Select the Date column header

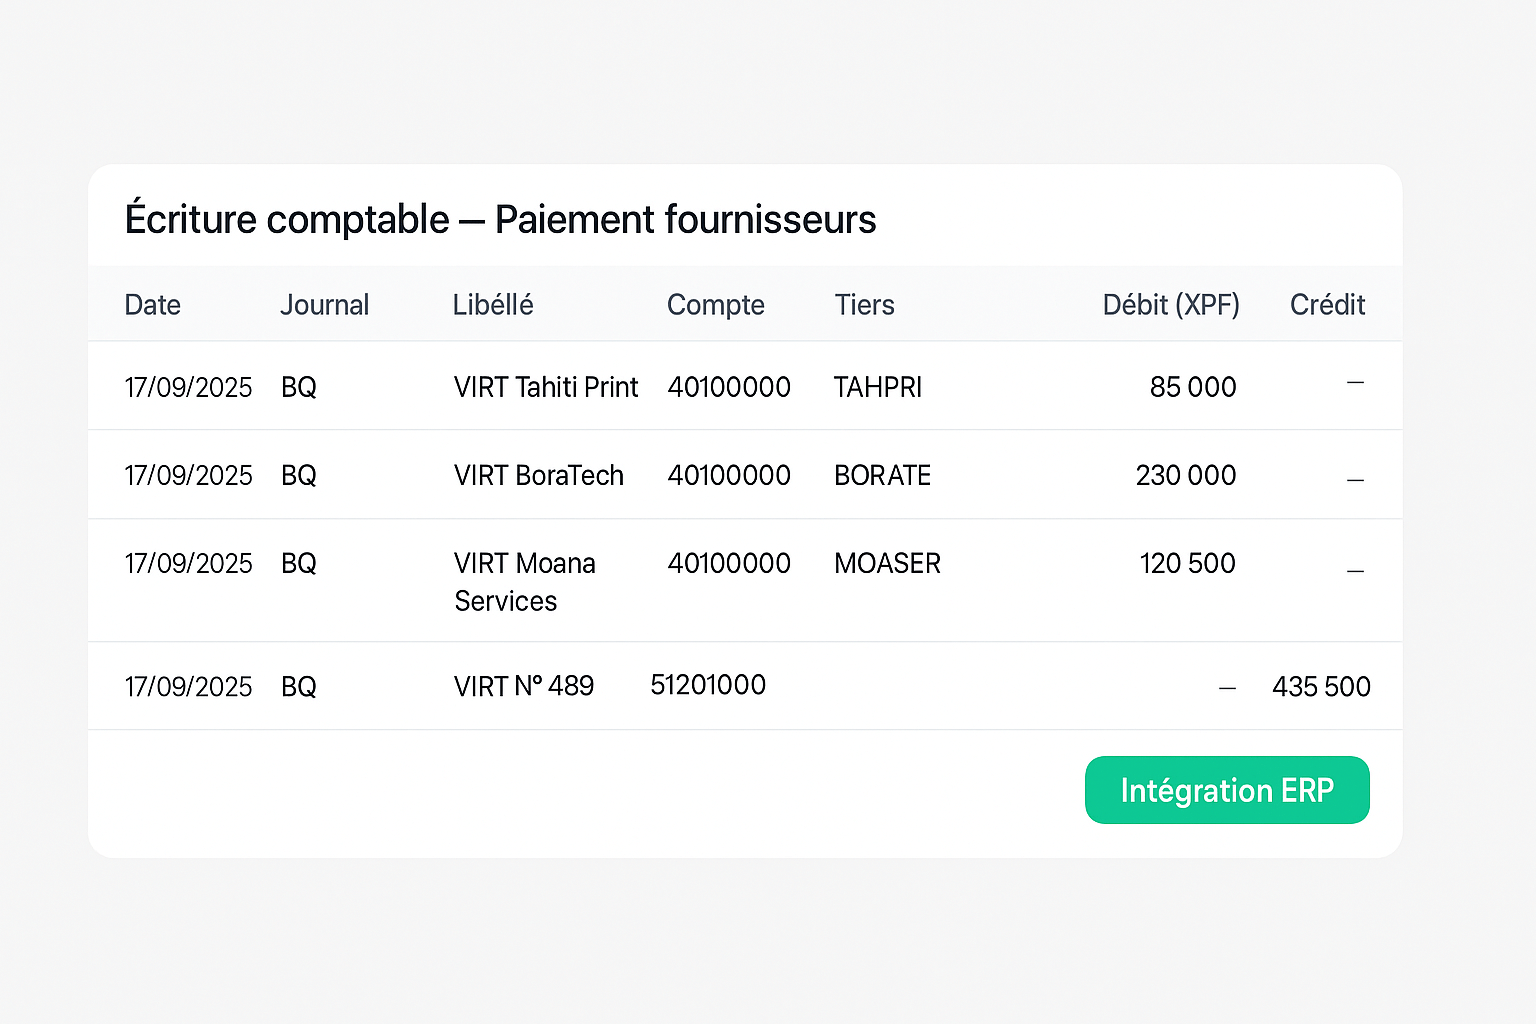(x=152, y=305)
